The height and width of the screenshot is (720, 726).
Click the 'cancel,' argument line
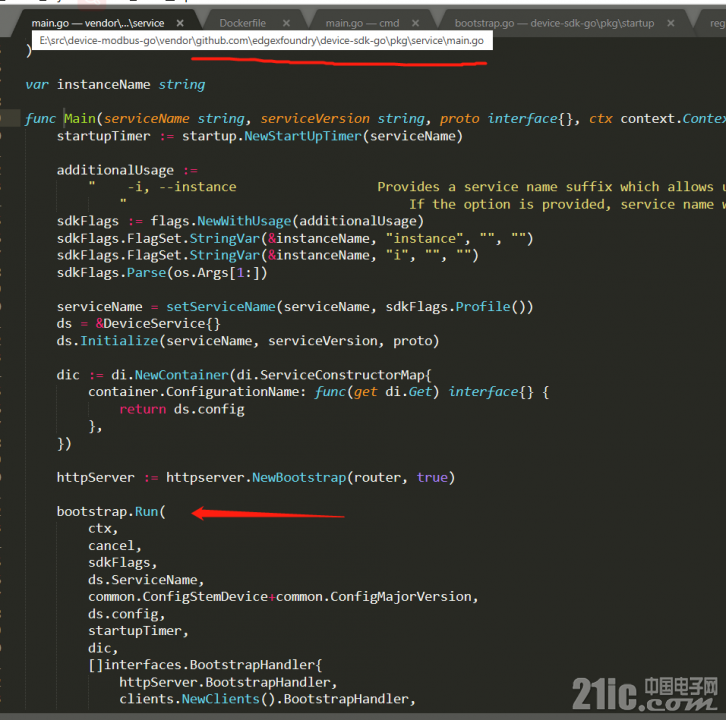click(x=115, y=546)
